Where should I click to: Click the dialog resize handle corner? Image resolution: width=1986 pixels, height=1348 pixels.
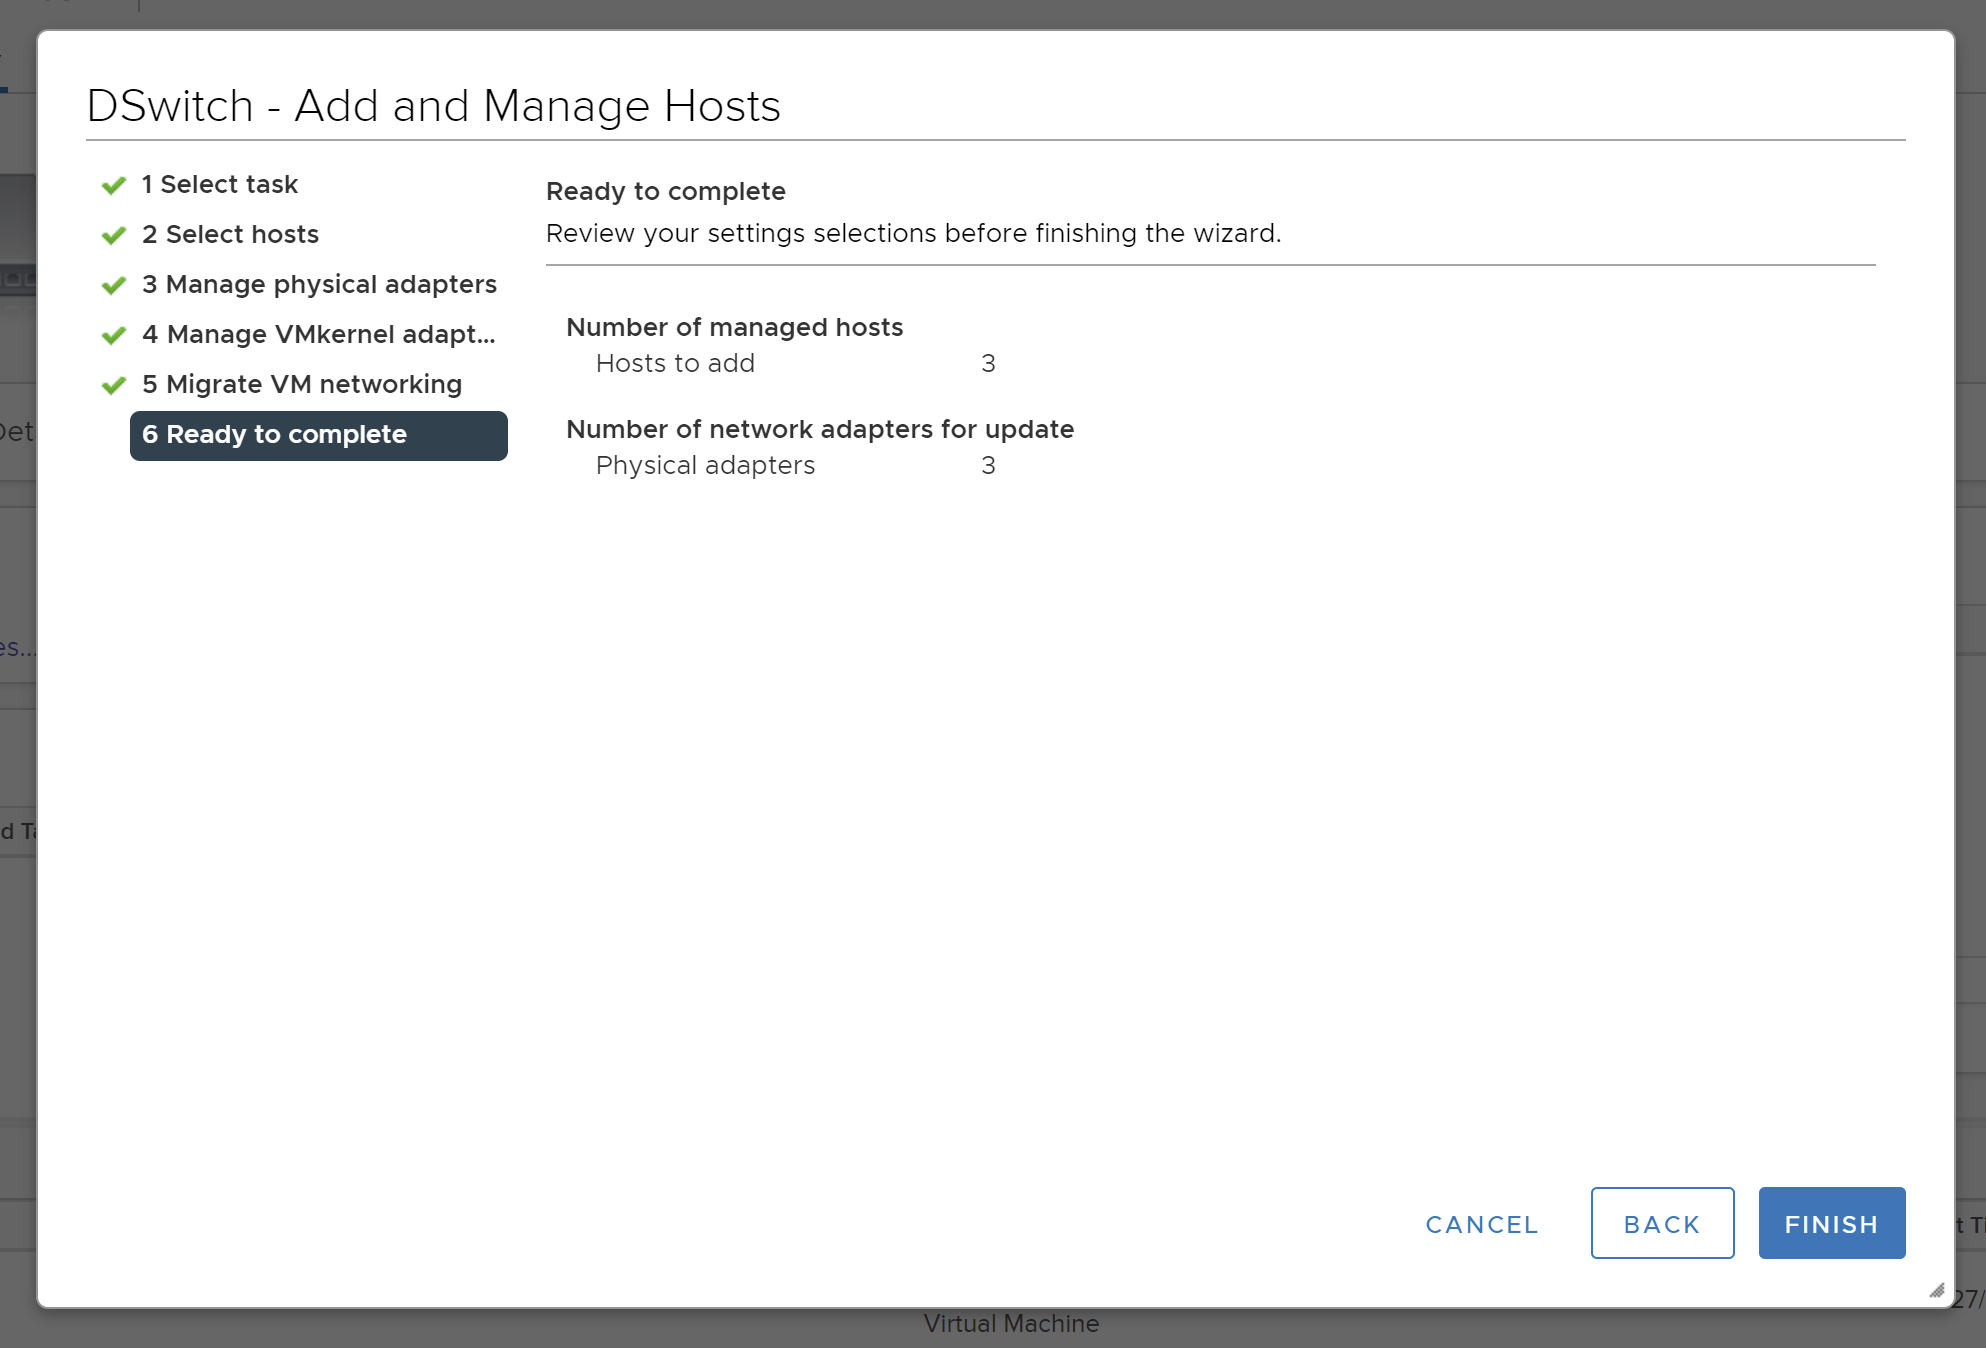coord(1937,1291)
